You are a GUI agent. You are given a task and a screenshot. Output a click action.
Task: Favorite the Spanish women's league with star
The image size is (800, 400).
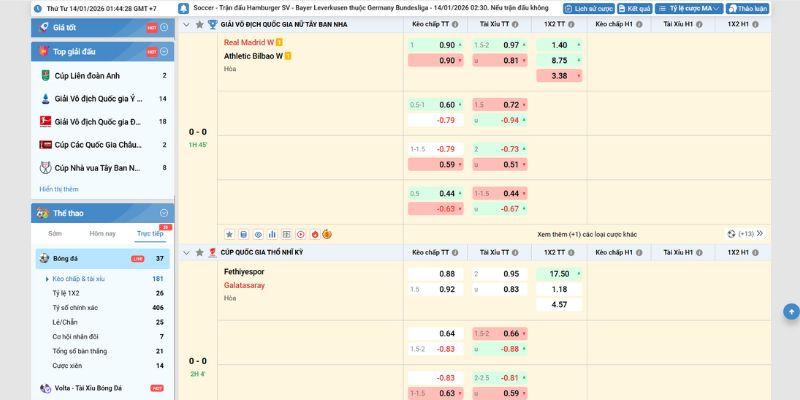click(x=199, y=23)
